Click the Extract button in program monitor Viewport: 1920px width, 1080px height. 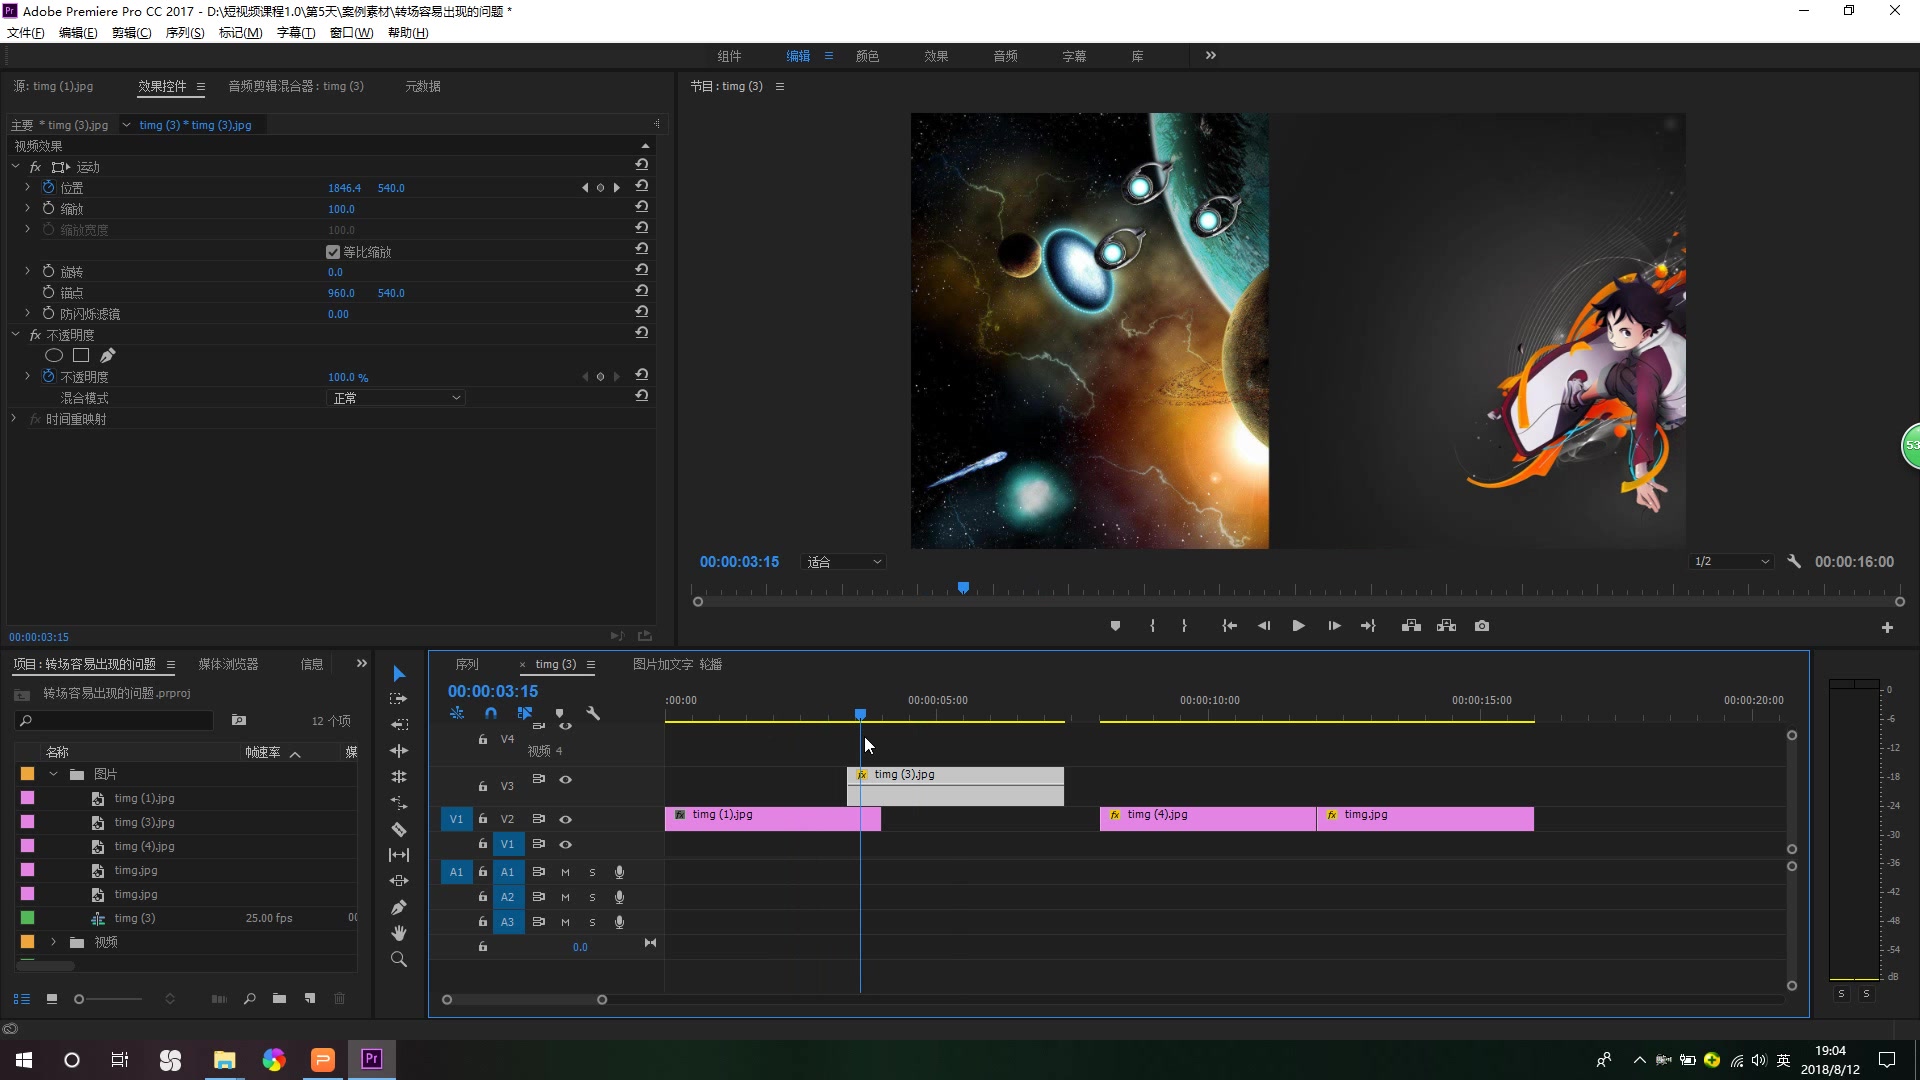pos(1447,626)
